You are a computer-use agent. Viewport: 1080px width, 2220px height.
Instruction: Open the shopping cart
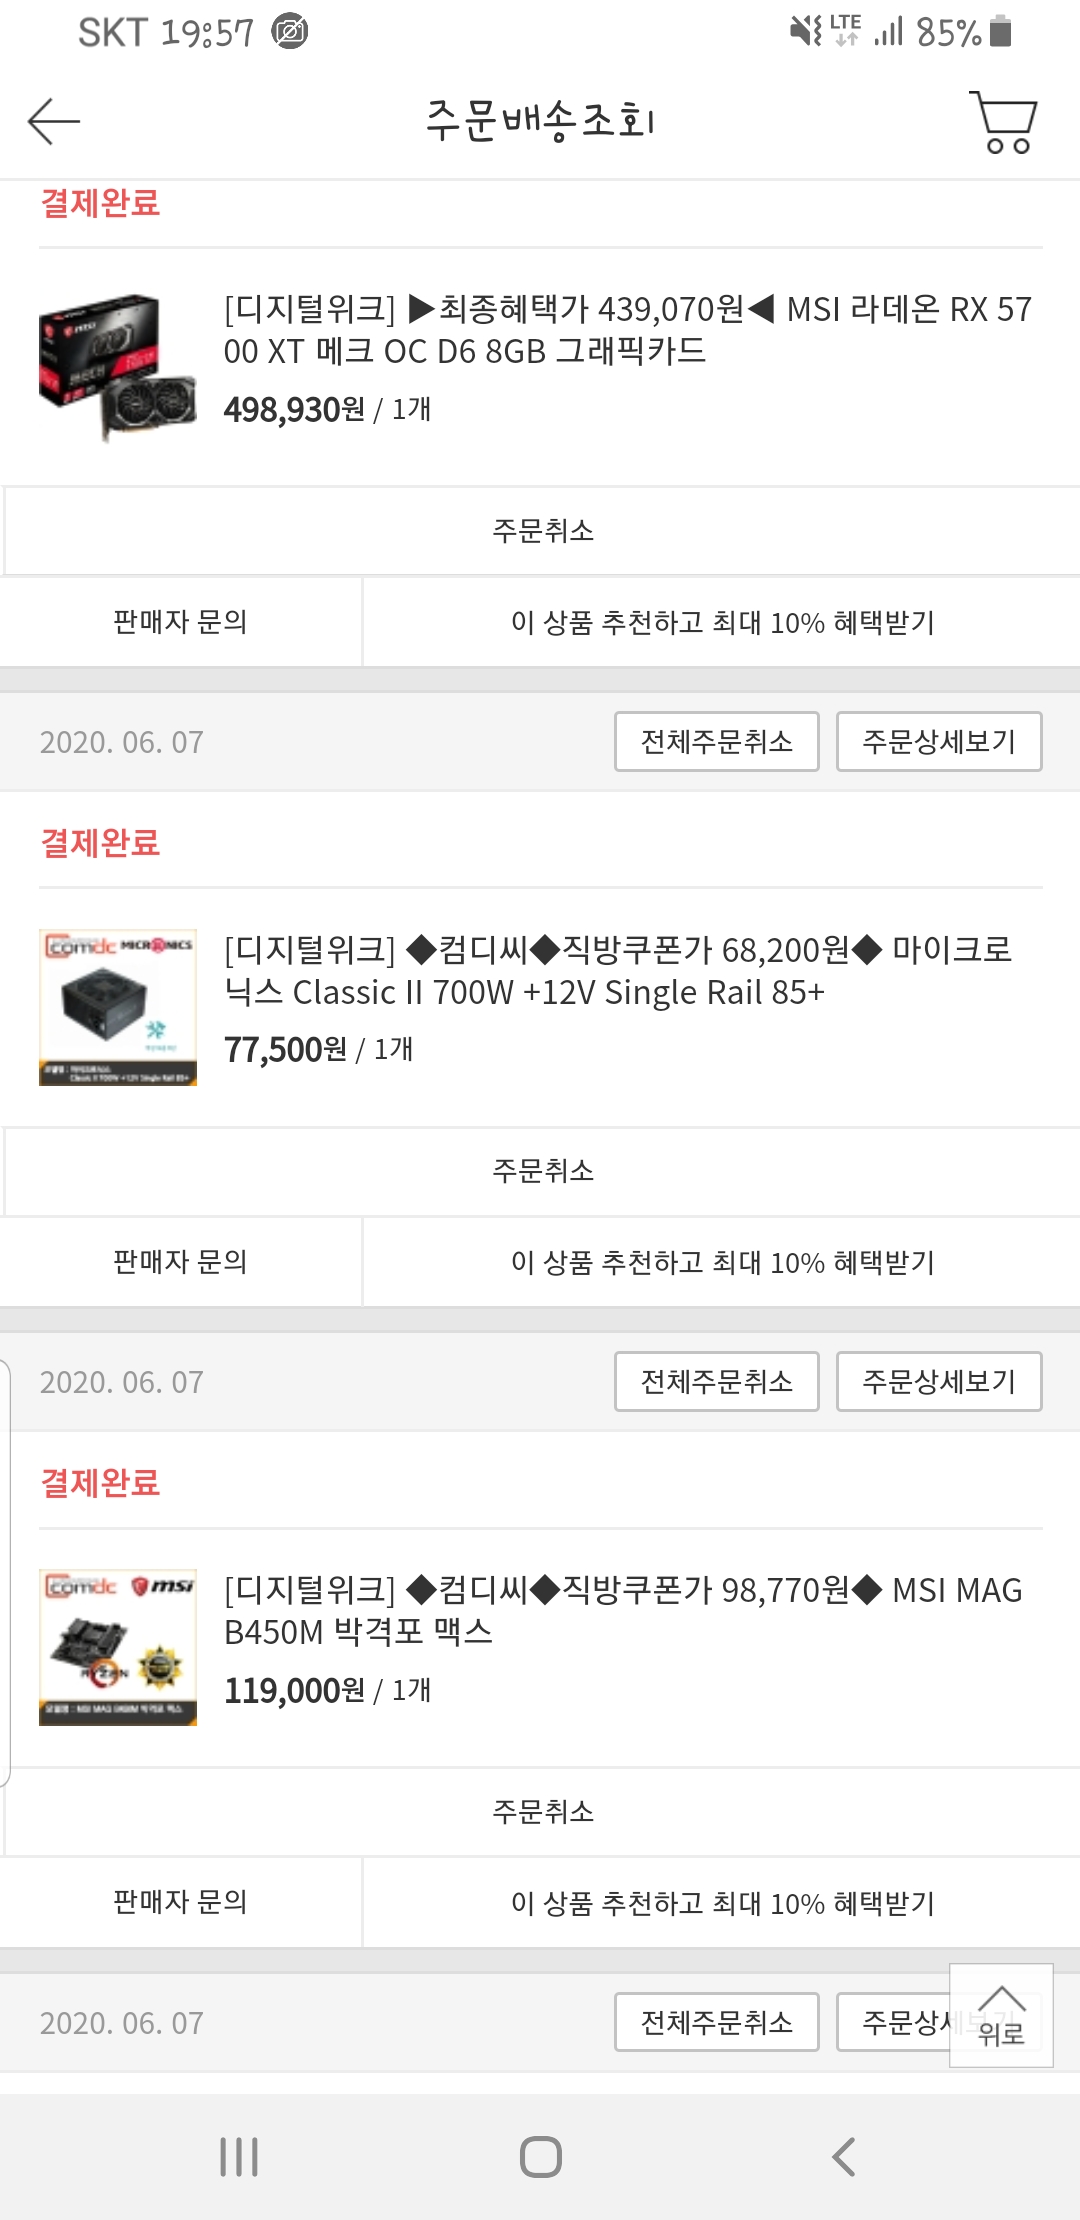click(x=1003, y=122)
